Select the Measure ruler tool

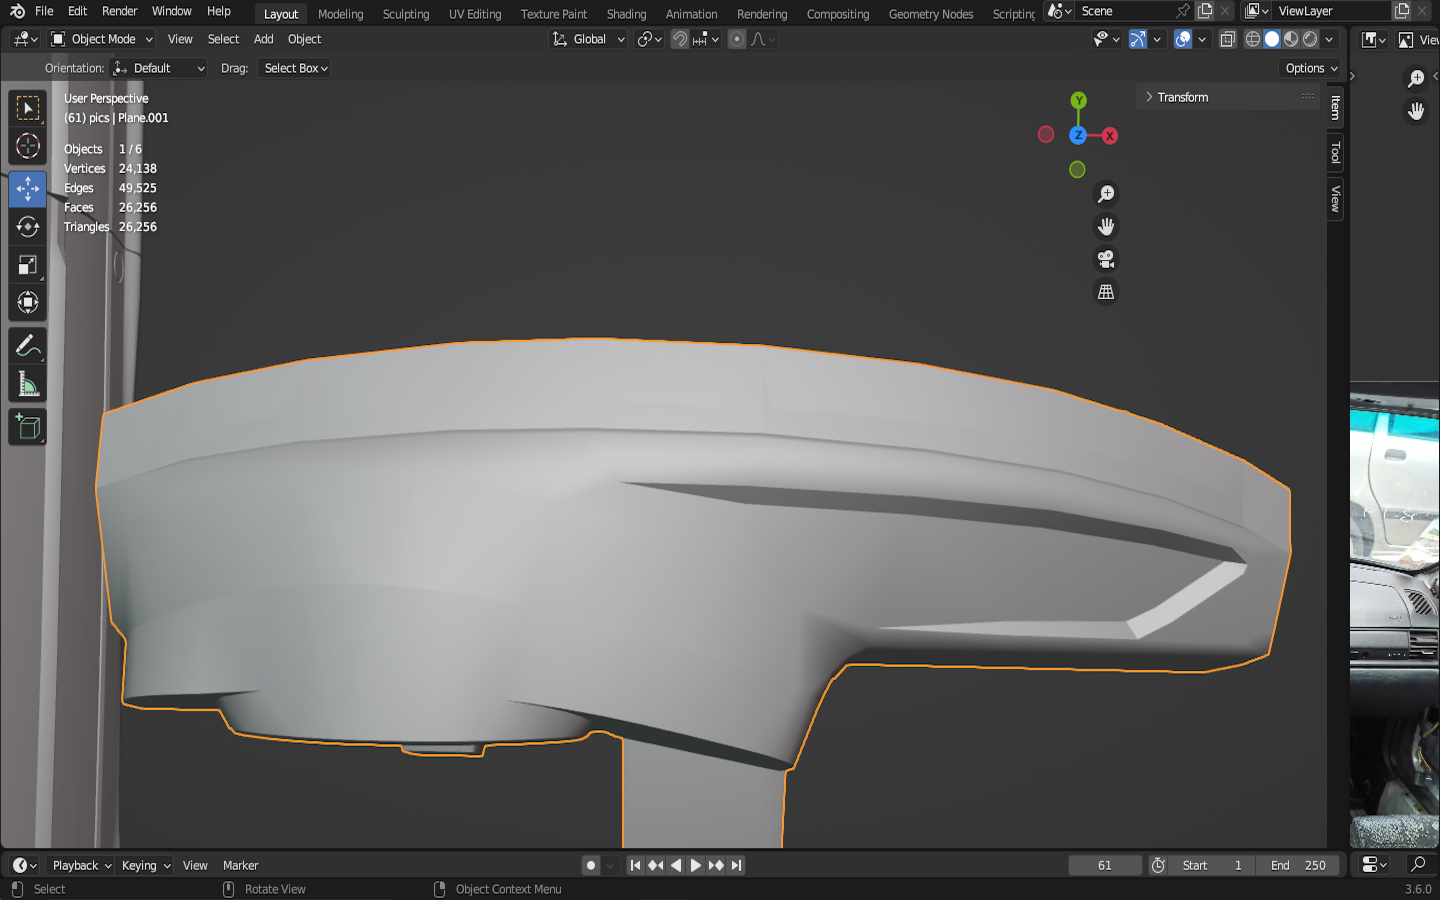[x=28, y=384]
